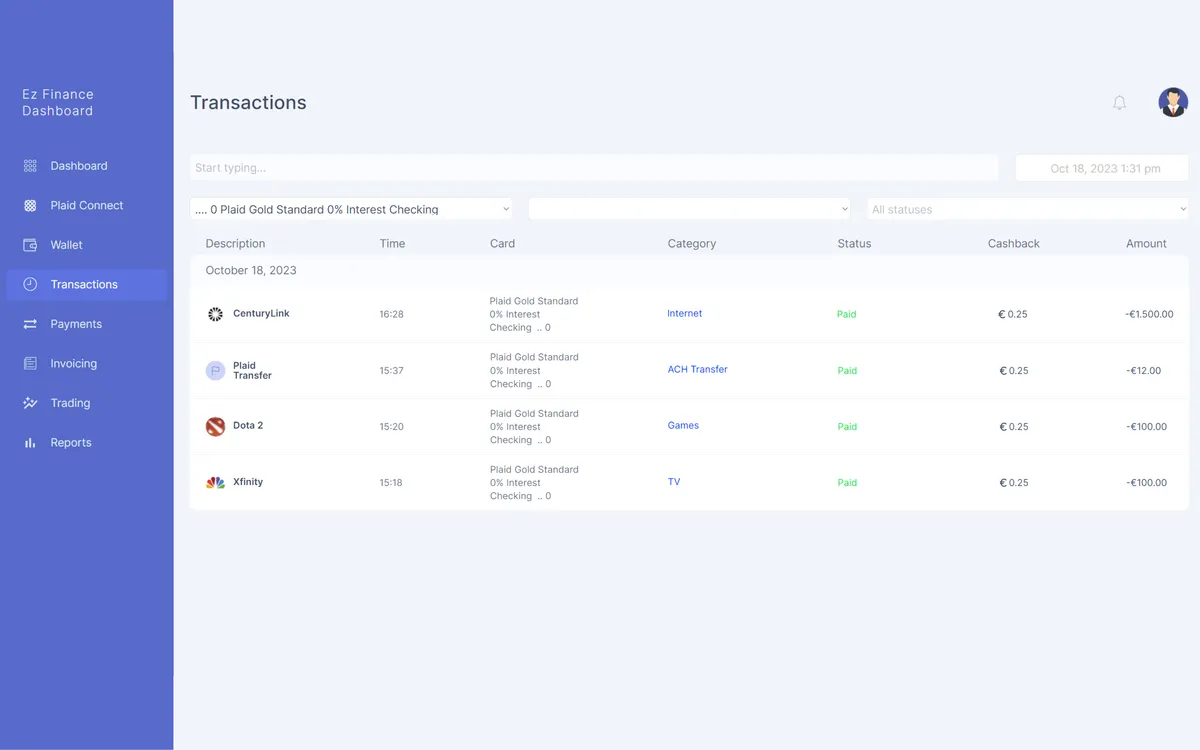Image resolution: width=1200 pixels, height=750 pixels.
Task: Click the Ez Finance Dashboard title
Action: 58,103
